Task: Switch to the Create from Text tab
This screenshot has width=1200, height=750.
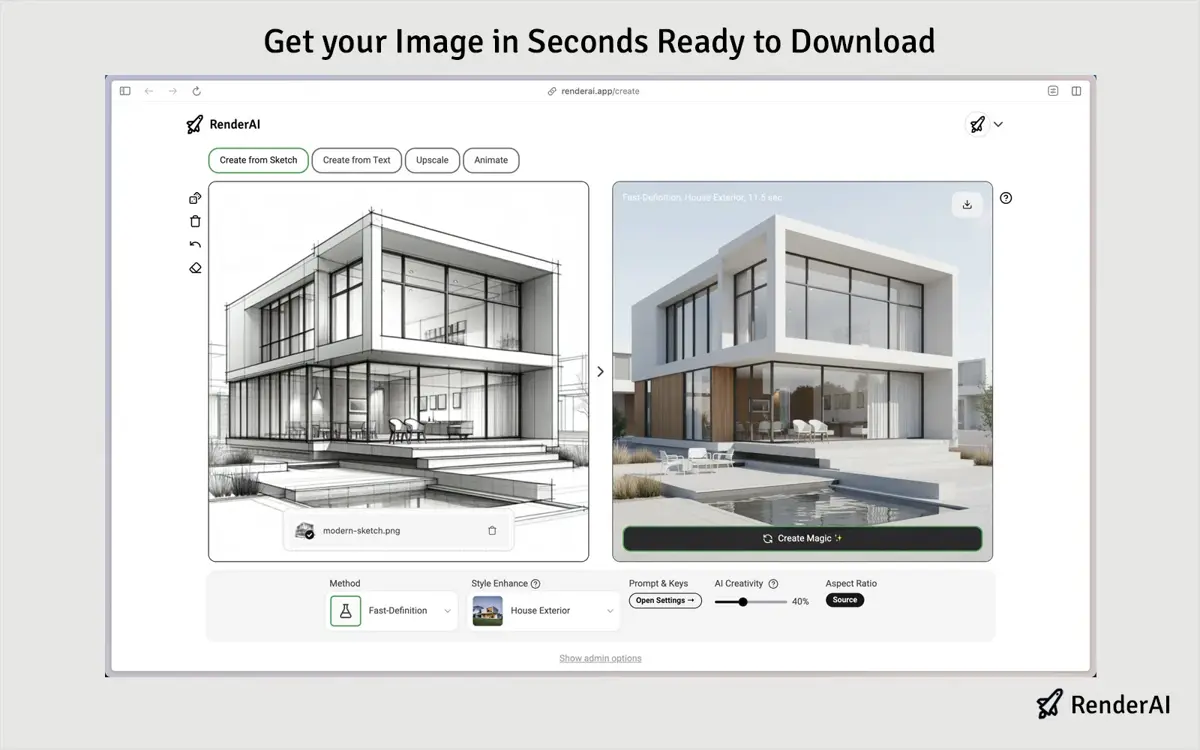Action: point(357,160)
